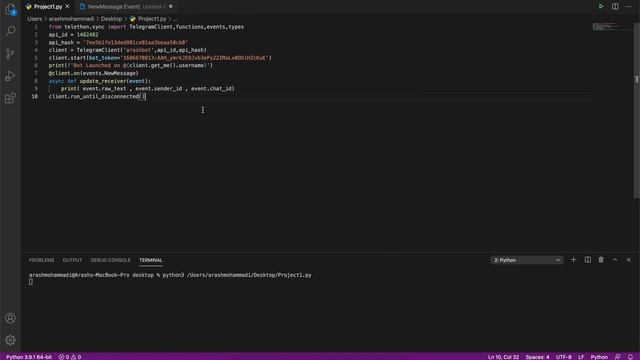Open the Extensions view icon

click(x=11, y=98)
